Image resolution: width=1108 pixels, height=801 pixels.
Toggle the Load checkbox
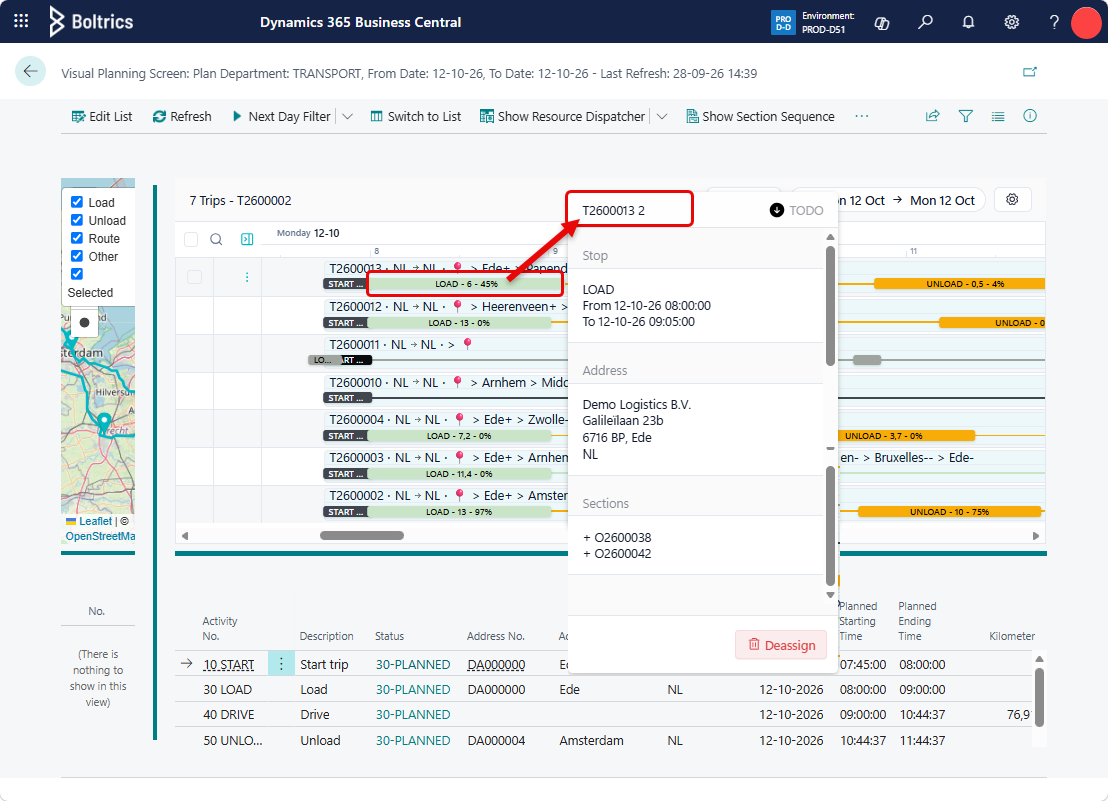click(77, 202)
